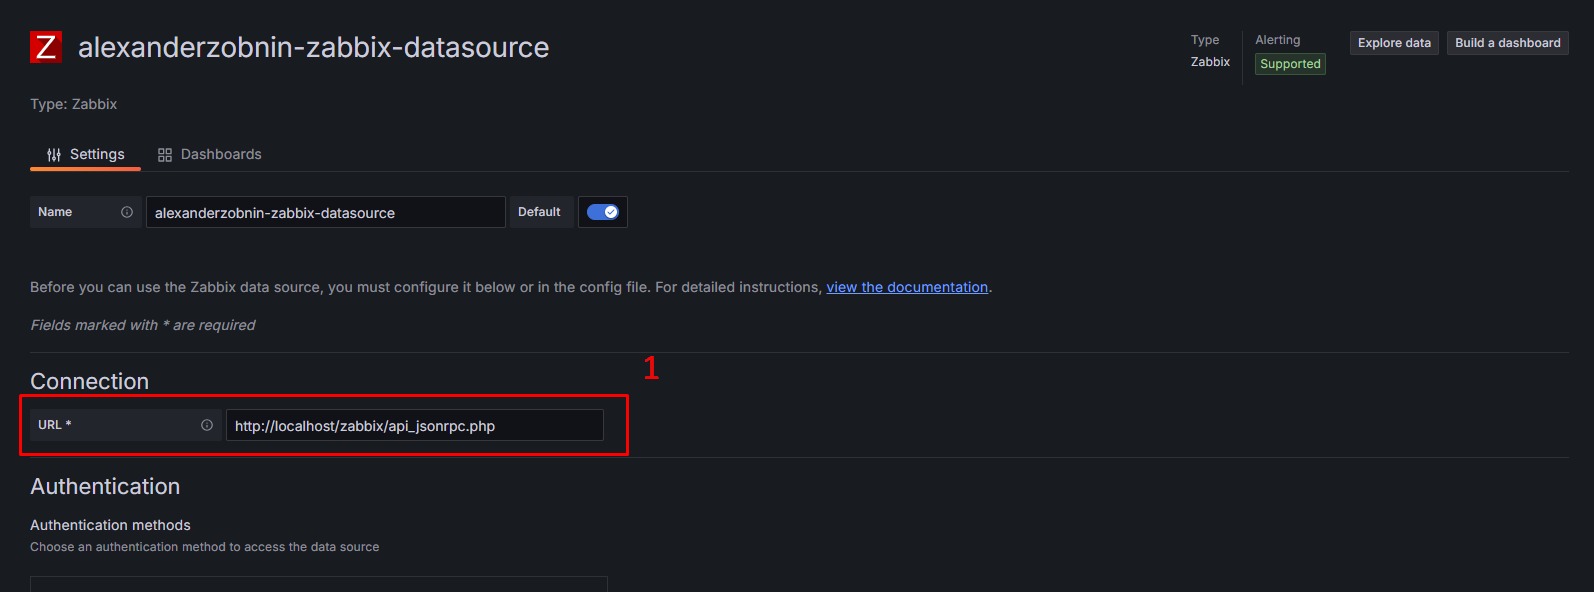Toggle the Default data source switch

(x=603, y=212)
